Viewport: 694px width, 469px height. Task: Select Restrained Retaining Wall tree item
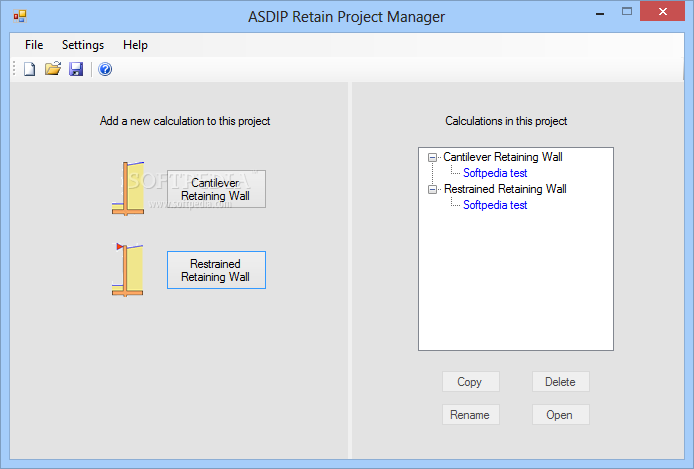tap(505, 189)
